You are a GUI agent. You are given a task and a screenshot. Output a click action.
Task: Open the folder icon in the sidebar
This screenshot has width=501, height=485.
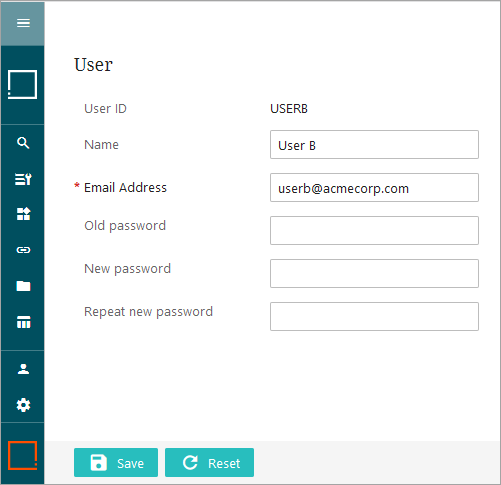tap(23, 286)
